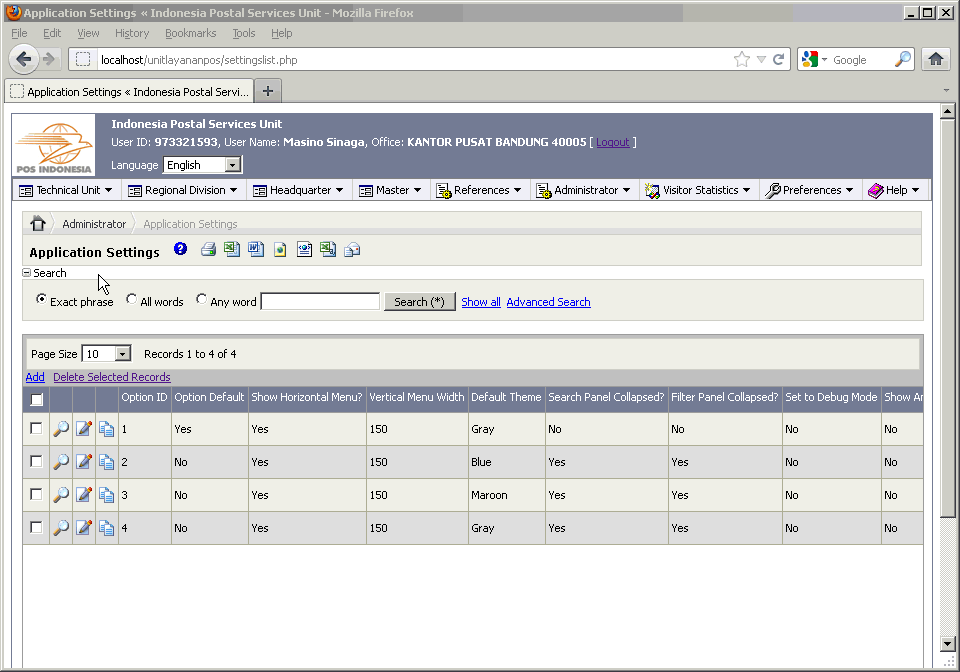This screenshot has height=672, width=960.
Task: Collapse the Search panel
Action: 27,273
